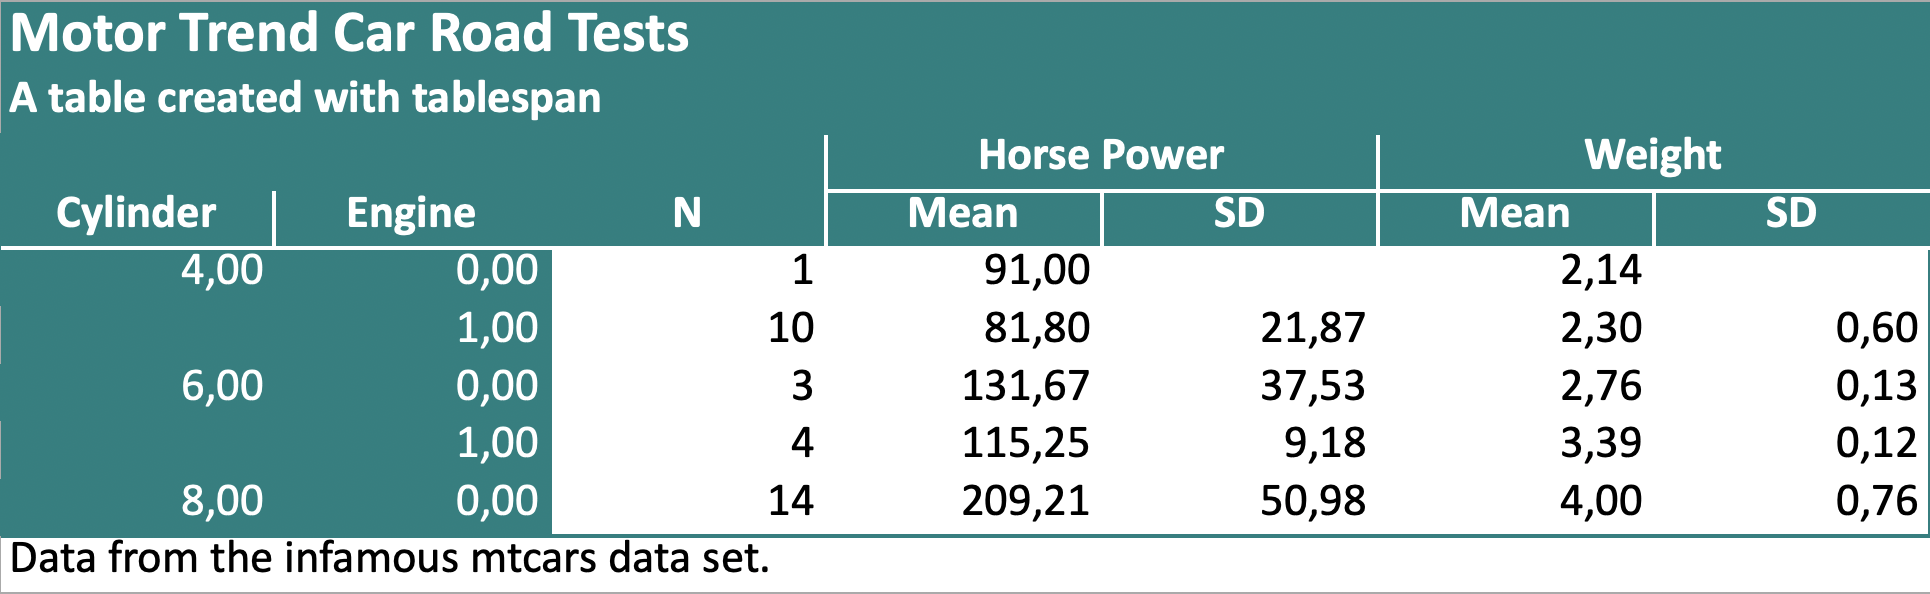Viewport: 1930px width, 594px height.
Task: Select the N value 14 cell
Action: [790, 501]
